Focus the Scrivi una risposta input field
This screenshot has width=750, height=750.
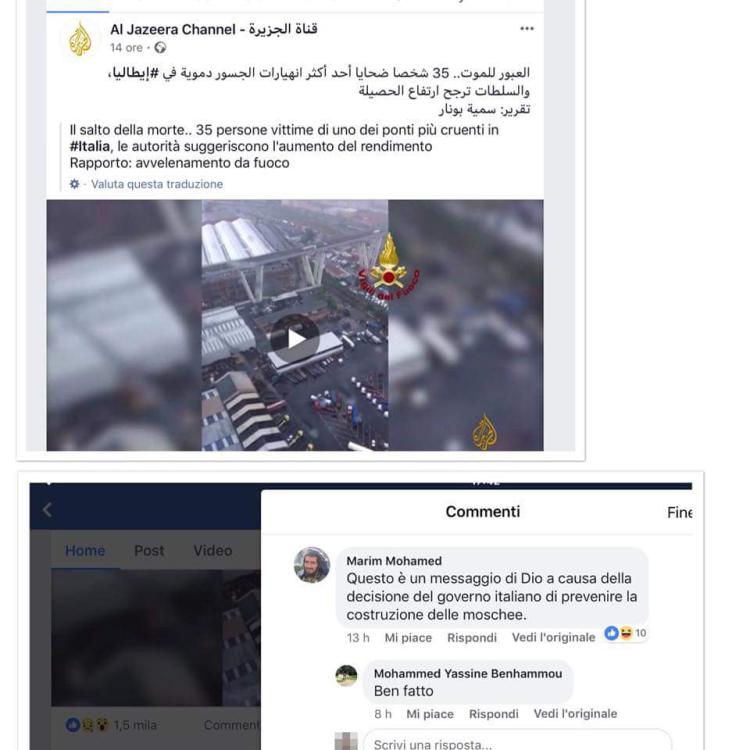[517, 742]
